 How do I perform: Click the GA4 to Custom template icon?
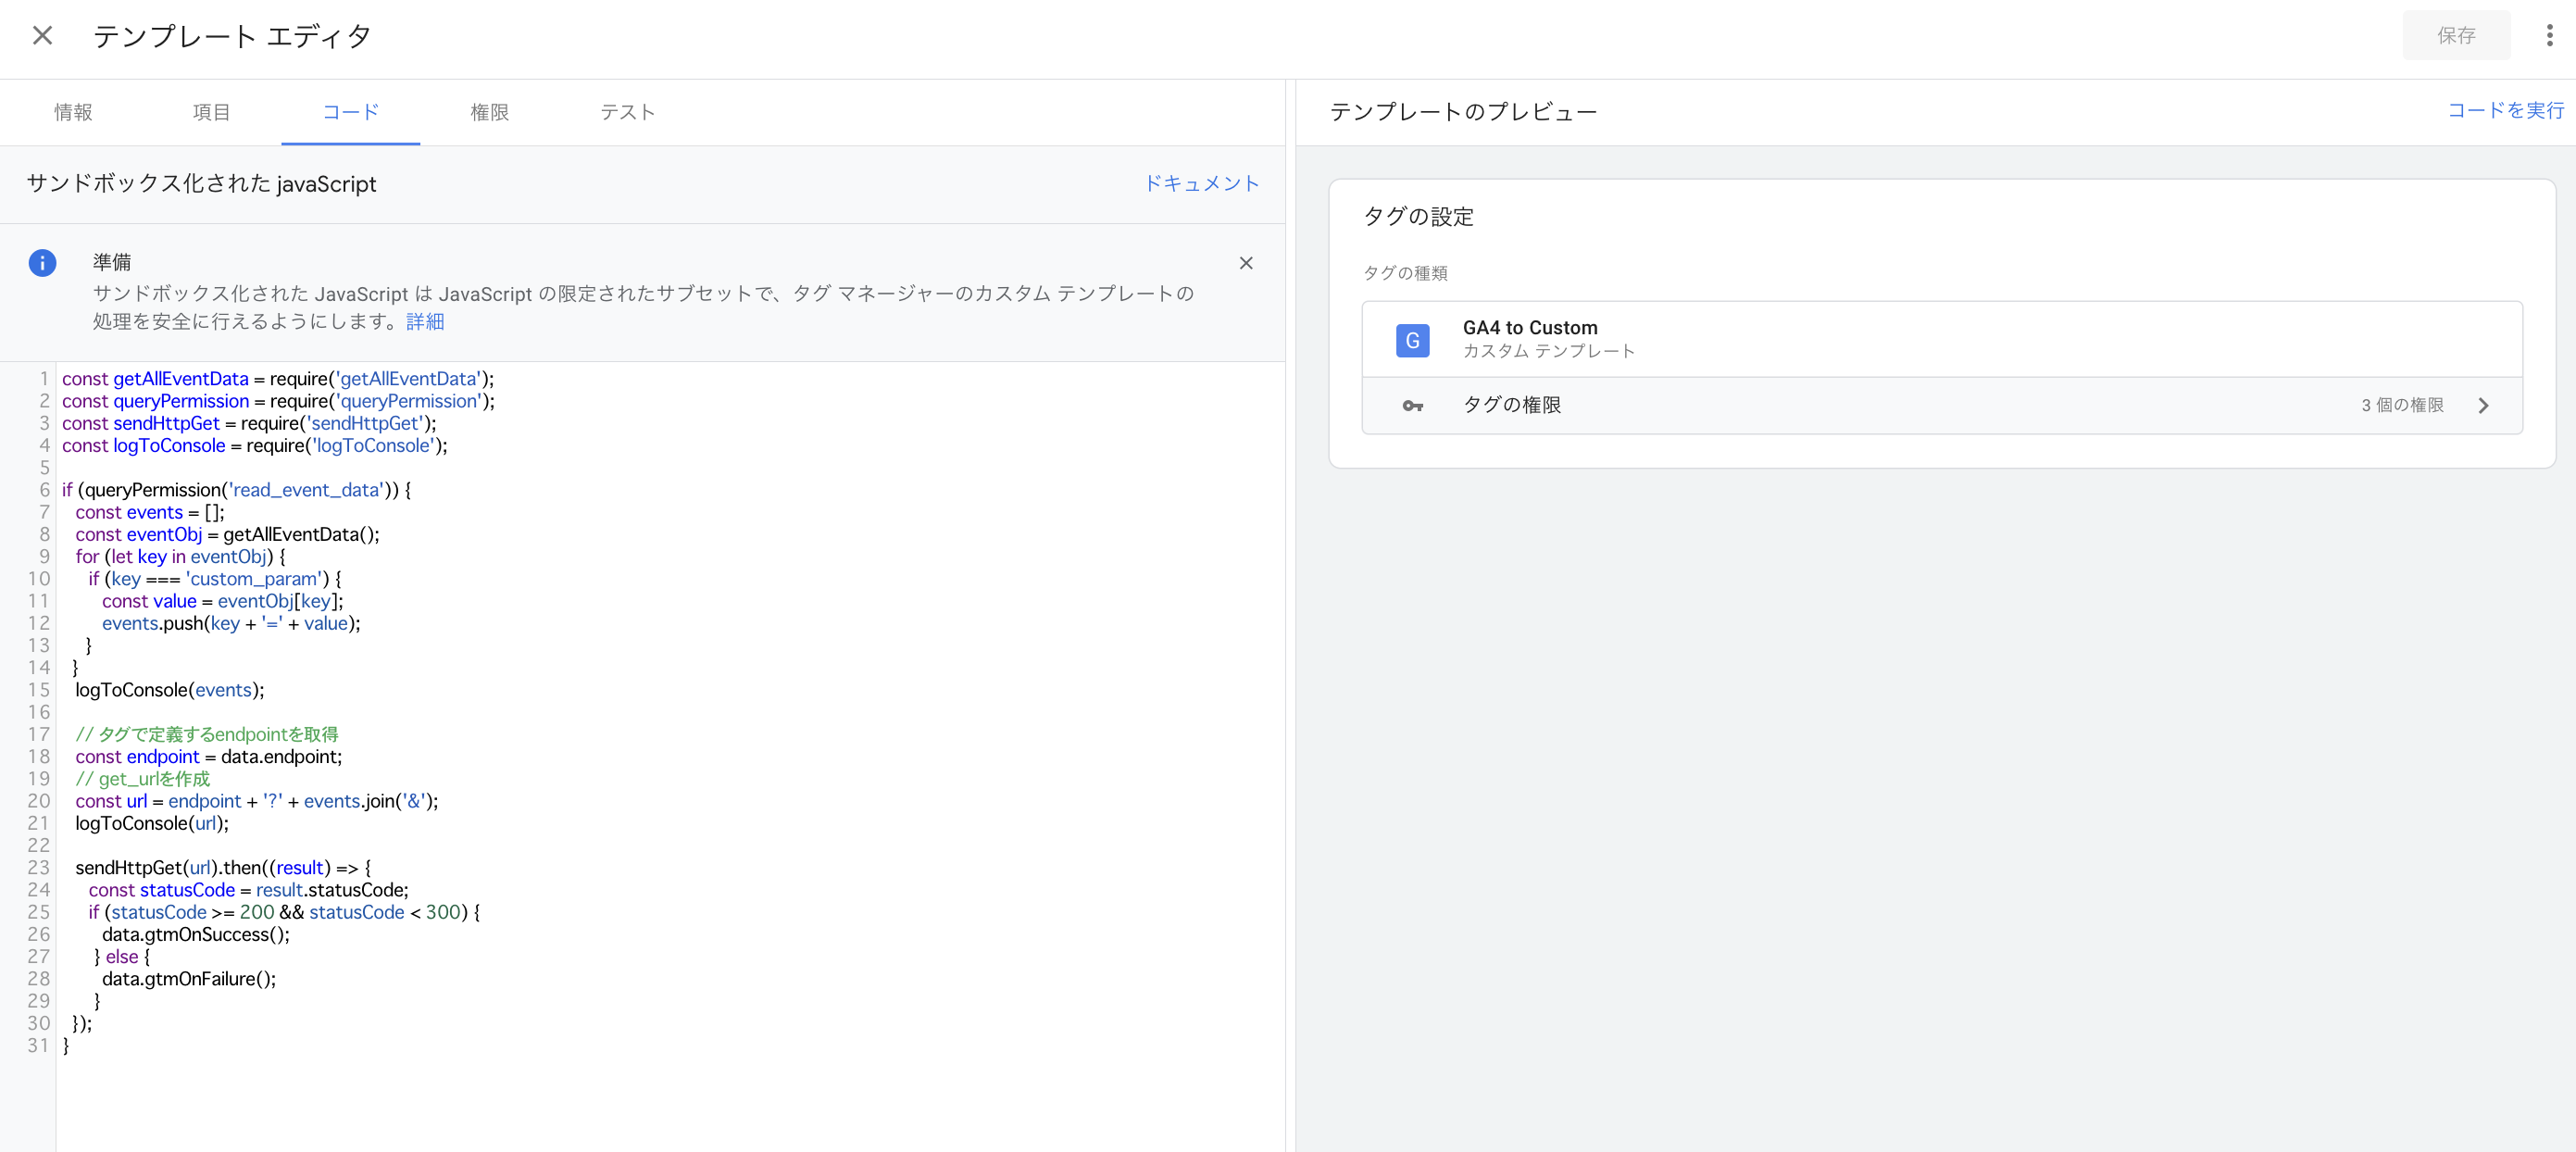pyautogui.click(x=1412, y=340)
